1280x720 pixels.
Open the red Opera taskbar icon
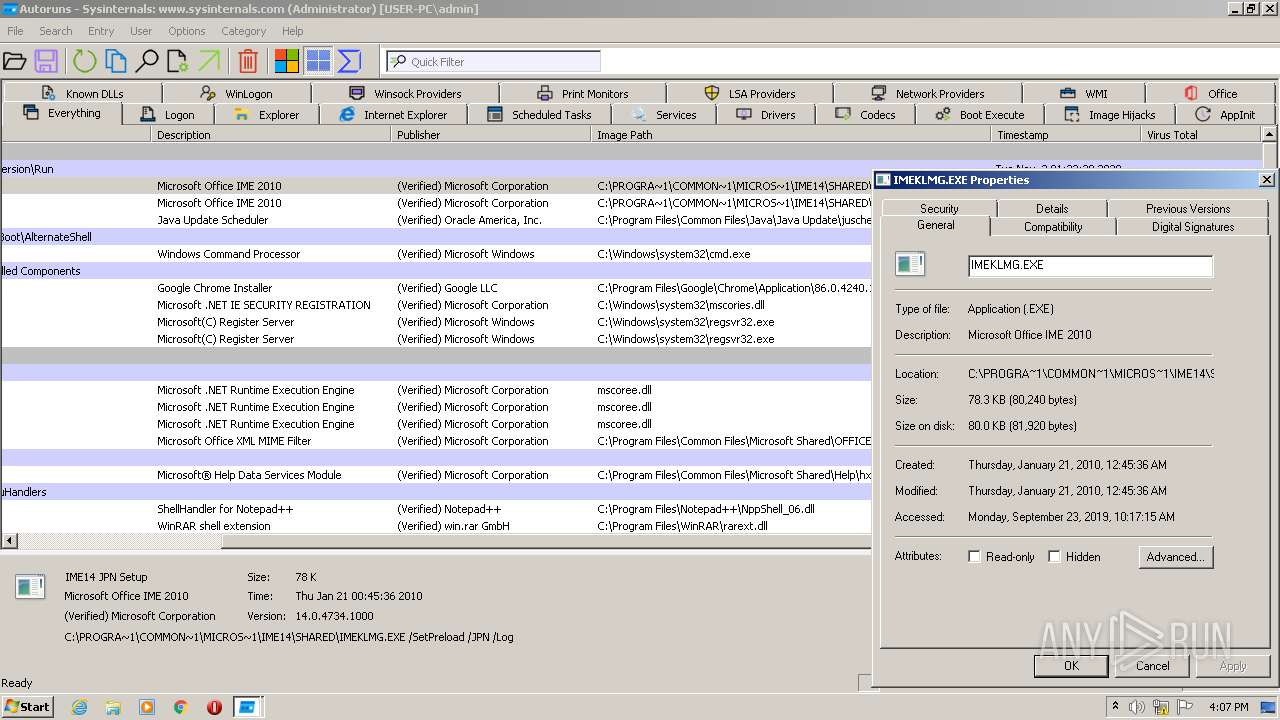(214, 707)
